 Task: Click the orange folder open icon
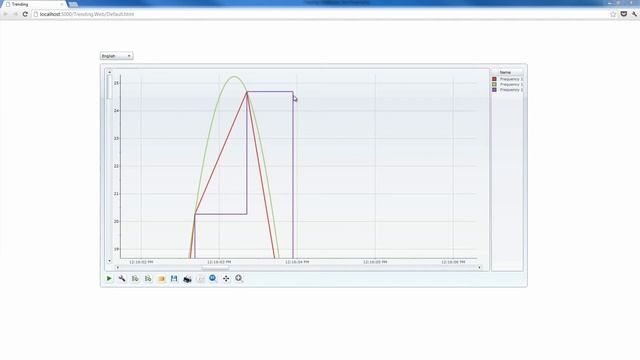(x=161, y=278)
